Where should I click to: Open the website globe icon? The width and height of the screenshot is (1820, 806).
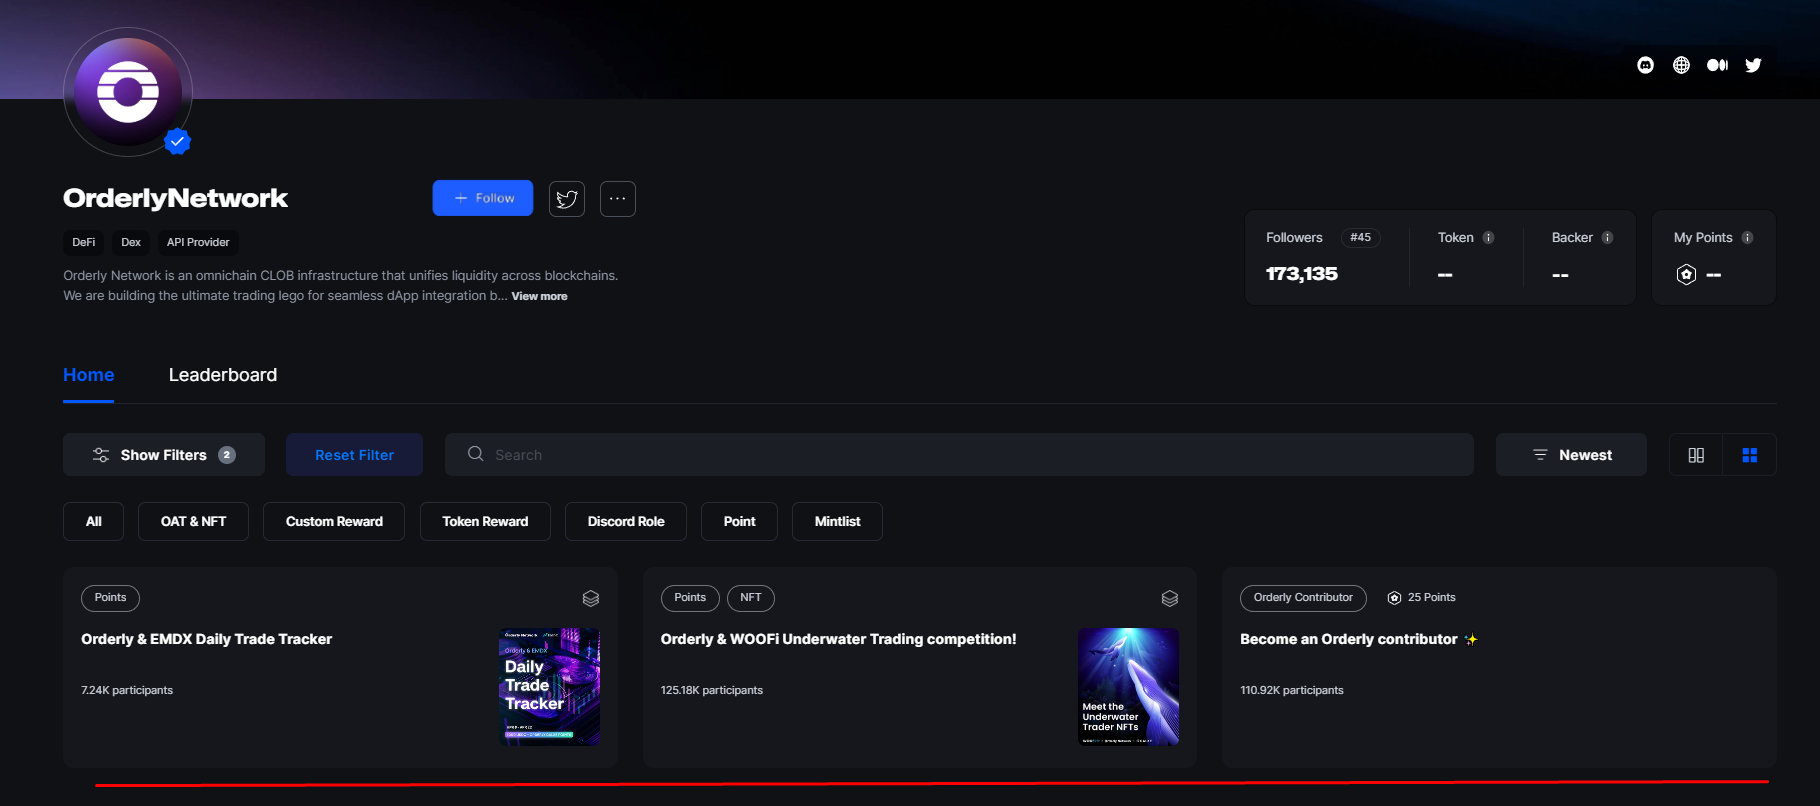[x=1681, y=65]
